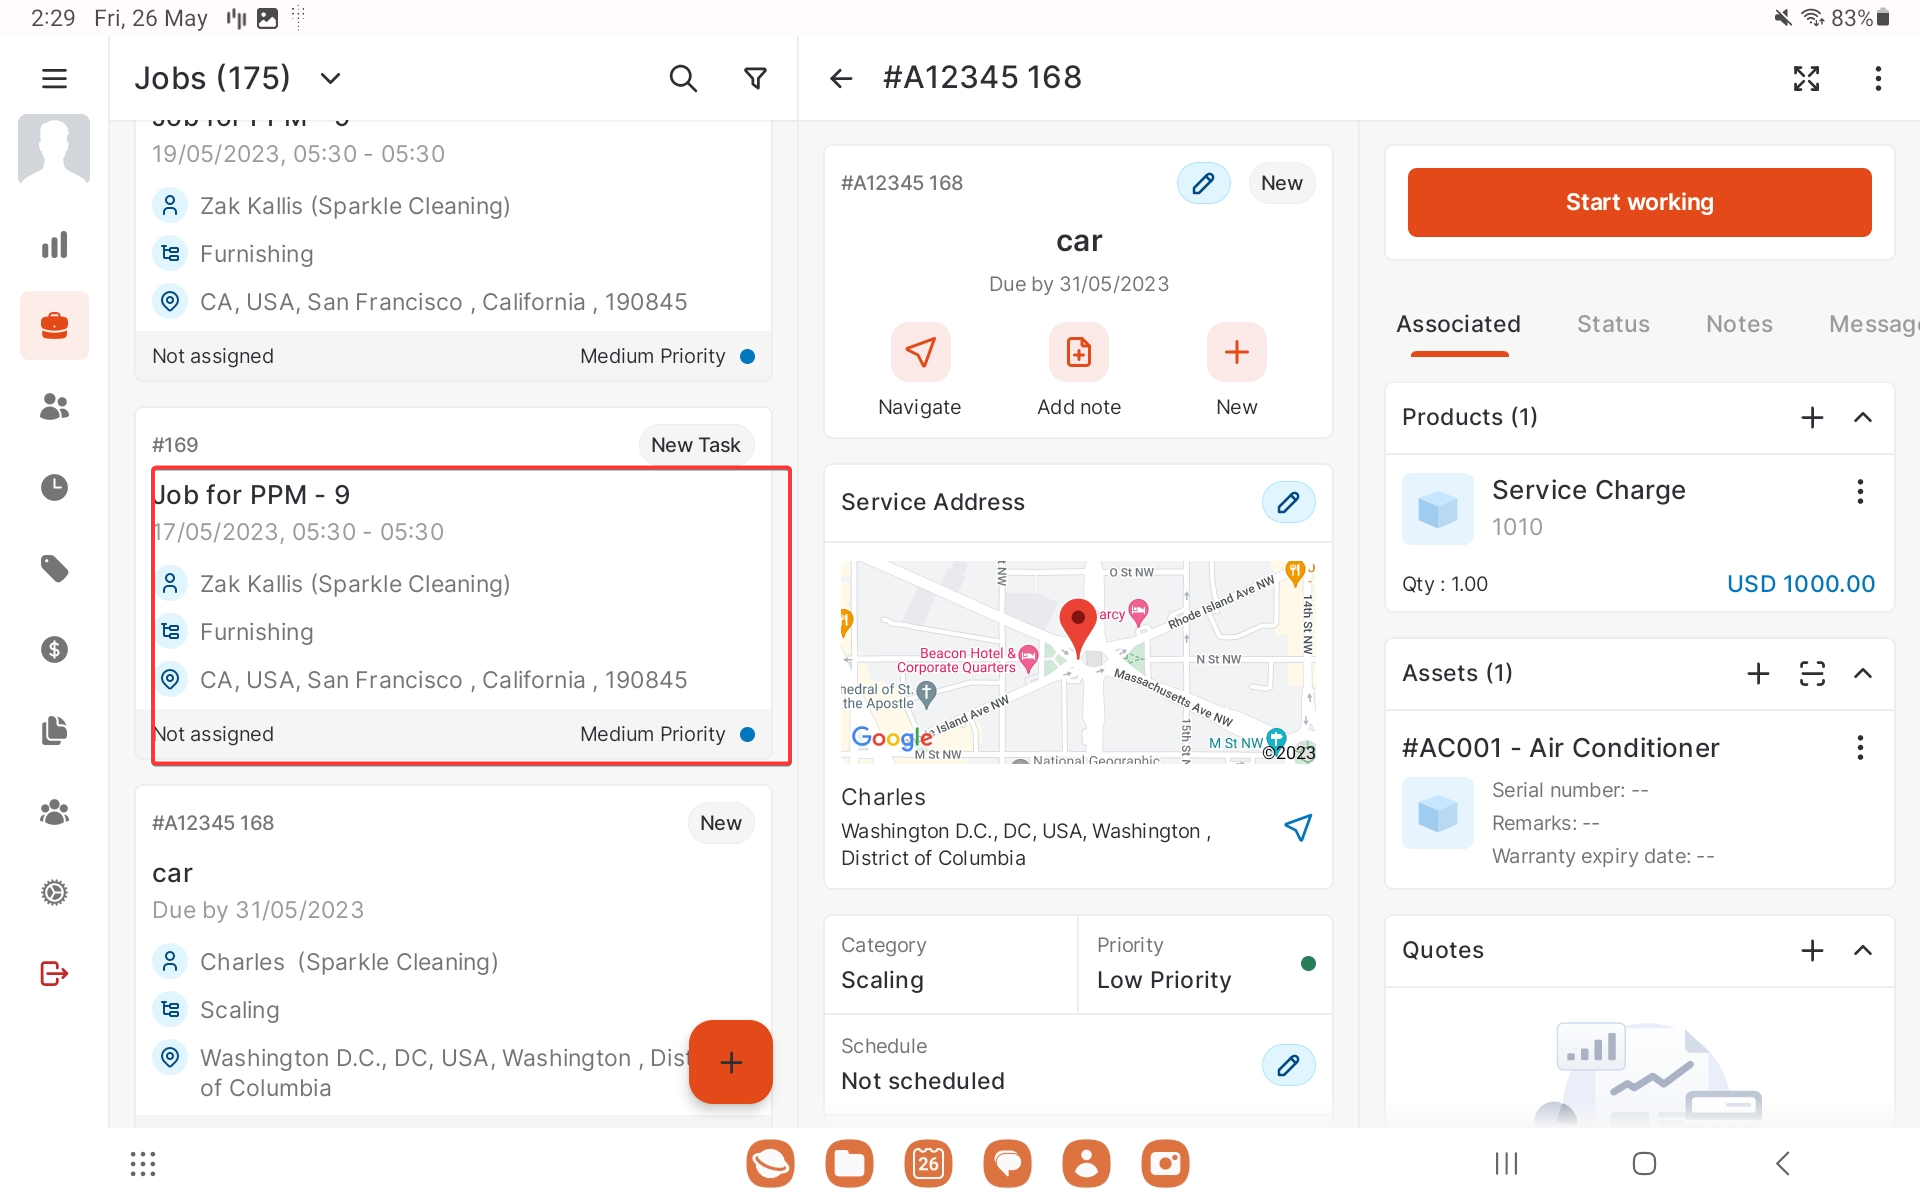Open the Service Charge three-dot menu

pos(1860,491)
